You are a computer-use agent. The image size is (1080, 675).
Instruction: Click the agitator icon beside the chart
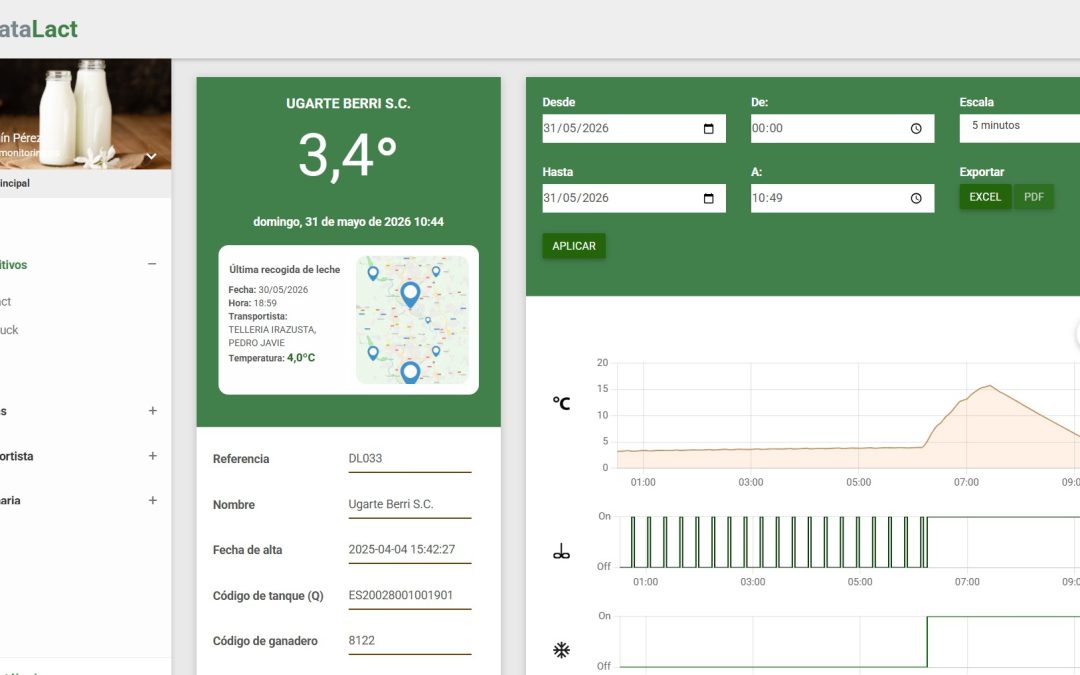coord(561,552)
